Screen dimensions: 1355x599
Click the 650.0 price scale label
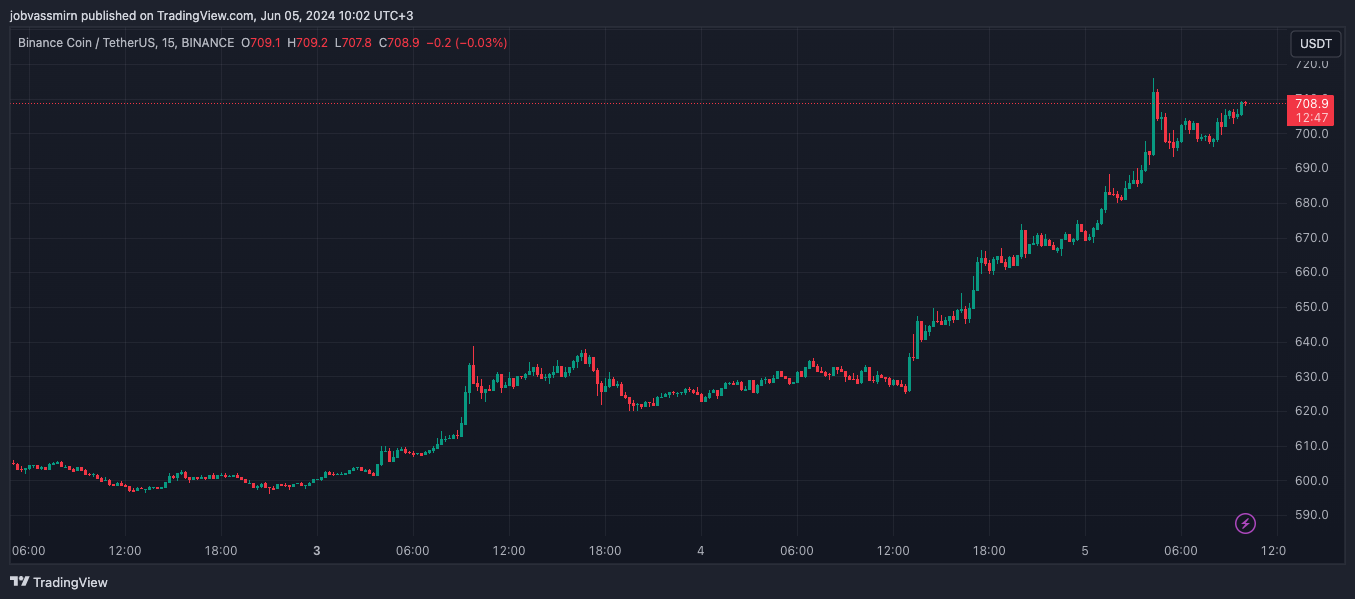[x=1310, y=307]
